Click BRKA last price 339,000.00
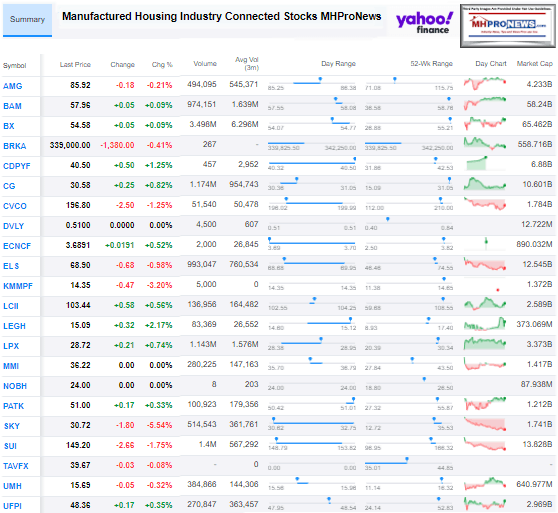Screen dimensions: 558x513 (70, 145)
